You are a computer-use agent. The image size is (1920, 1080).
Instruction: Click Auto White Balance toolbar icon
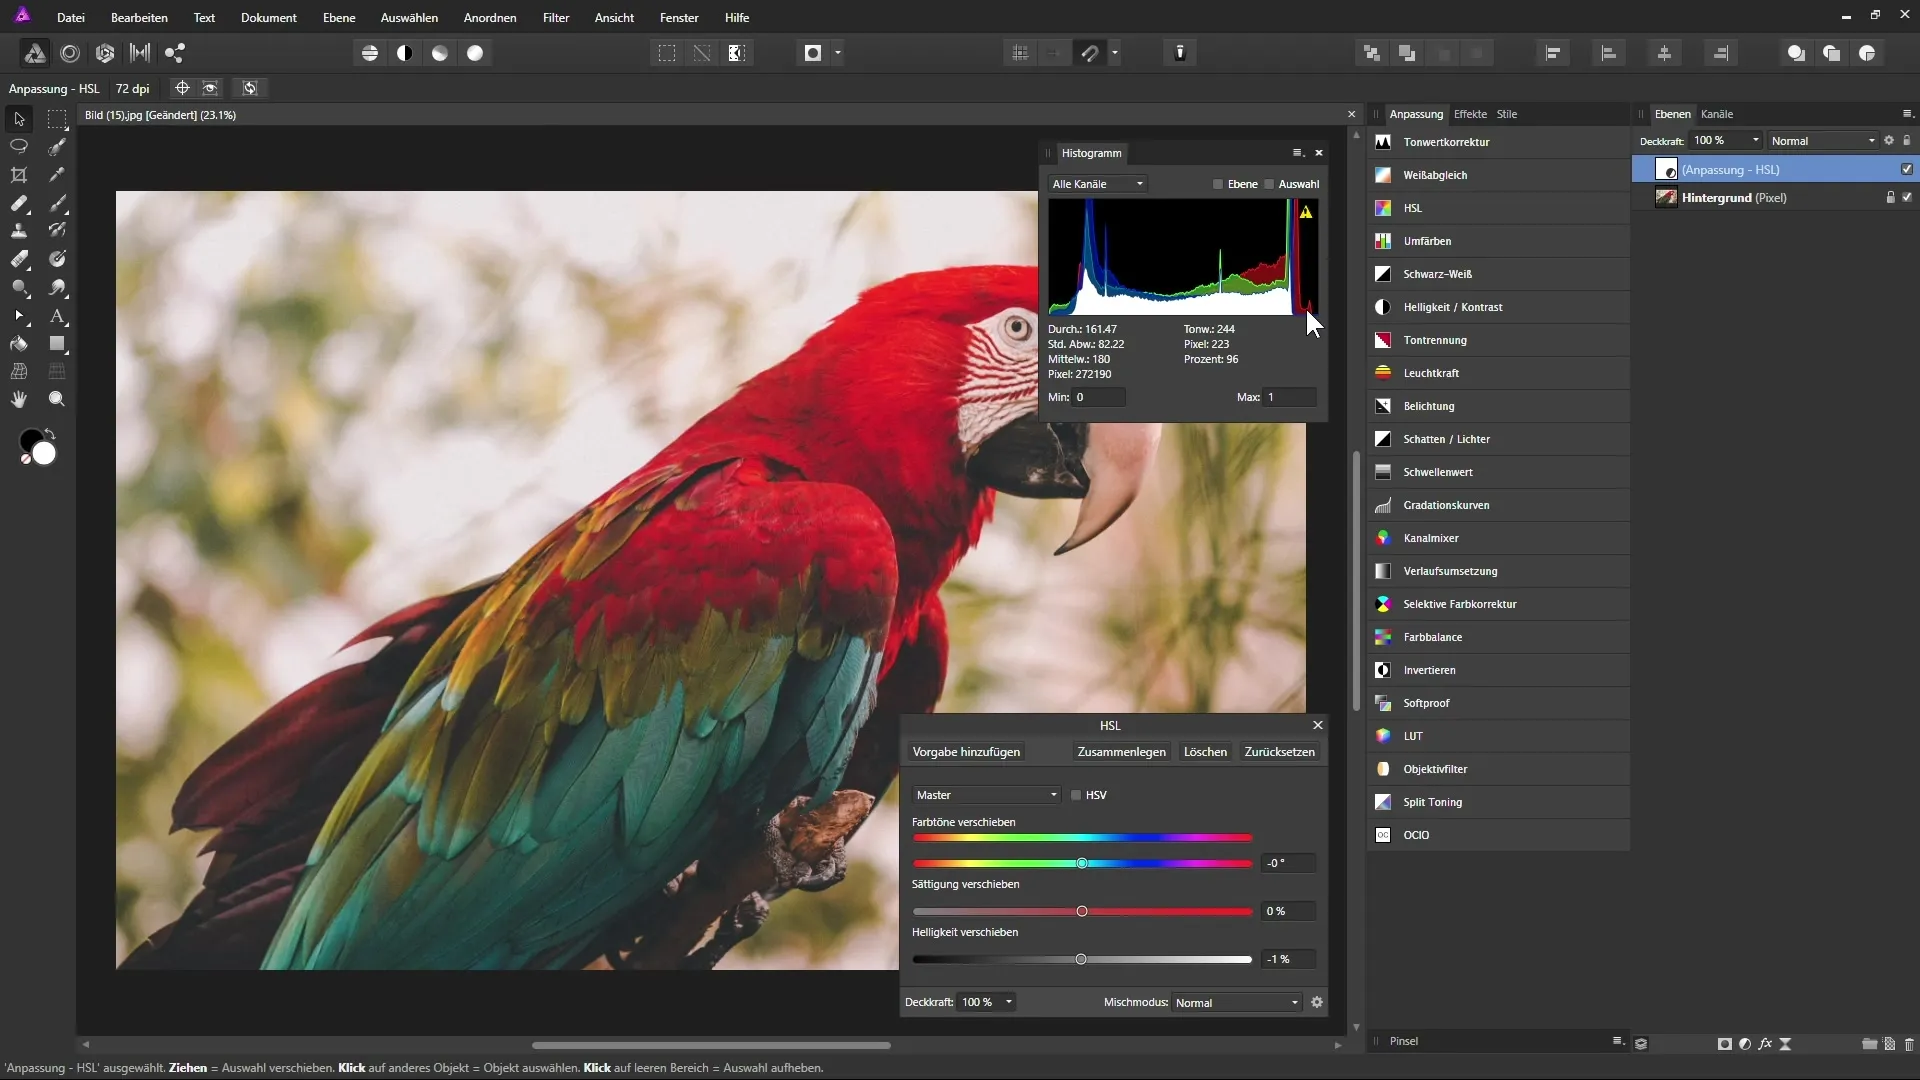(475, 53)
